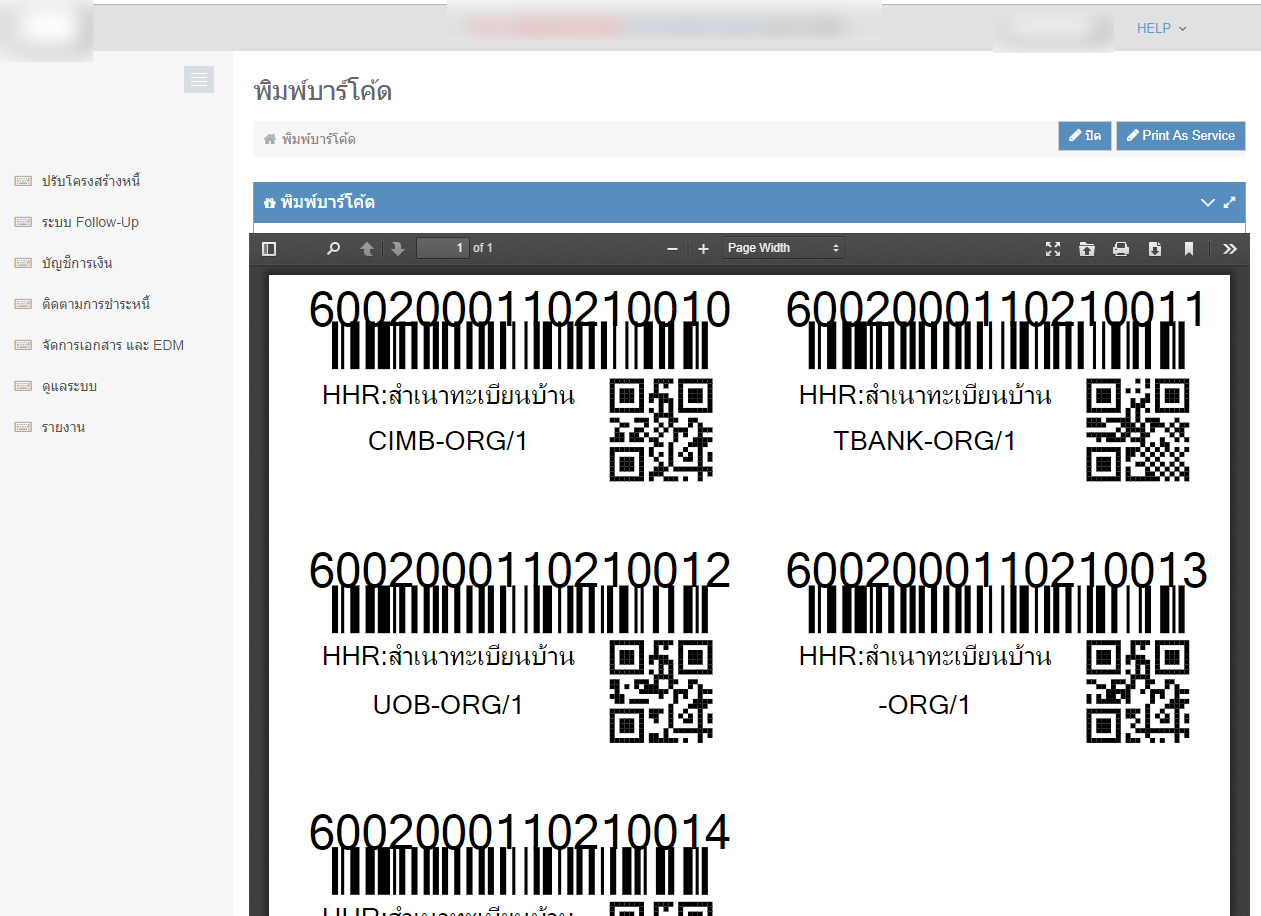Click barcode number 6002000110210010
Image resolution: width=1261 pixels, height=916 pixels.
pos(520,310)
